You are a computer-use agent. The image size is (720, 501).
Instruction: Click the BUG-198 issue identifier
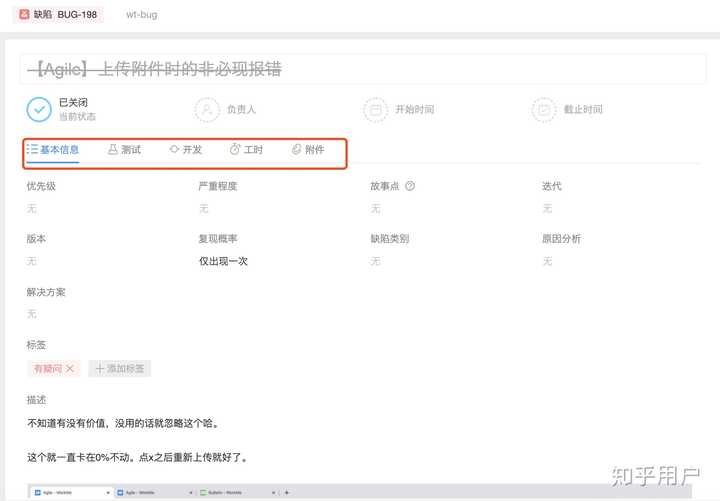pos(77,14)
